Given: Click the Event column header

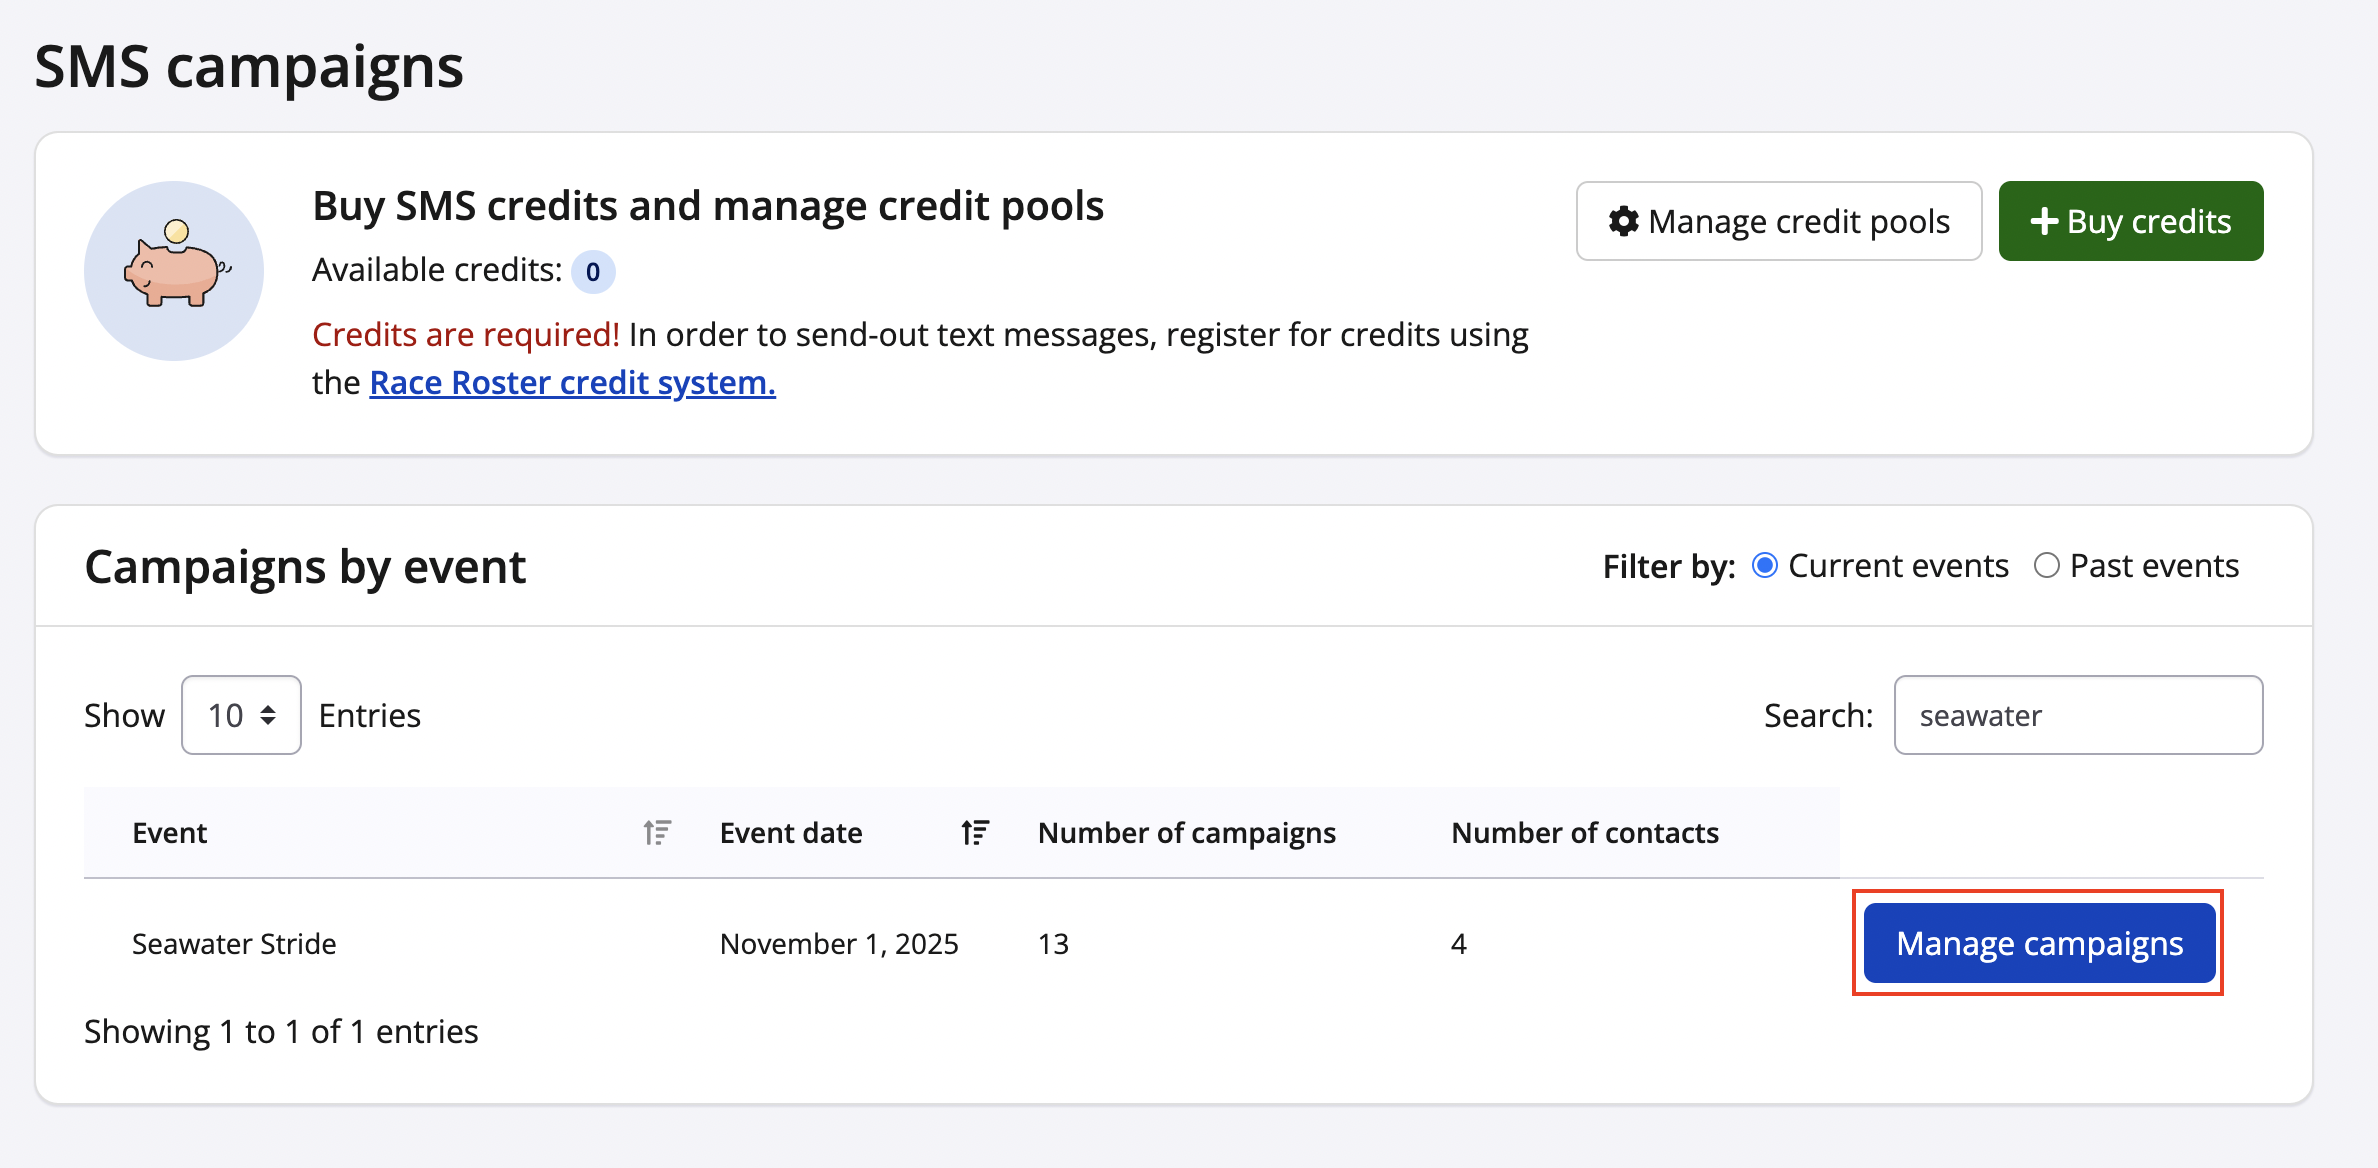Looking at the screenshot, I should click(x=170, y=833).
